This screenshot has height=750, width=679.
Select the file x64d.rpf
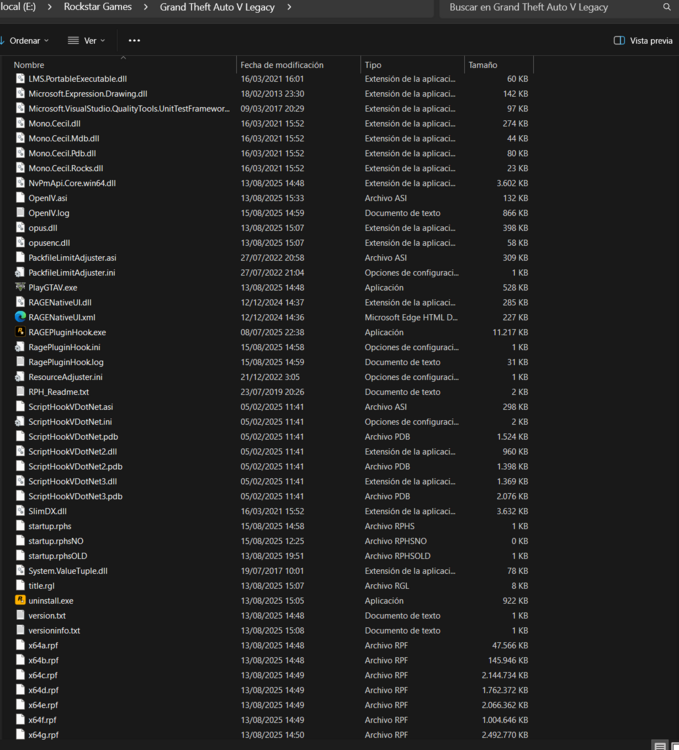[x=43, y=690]
